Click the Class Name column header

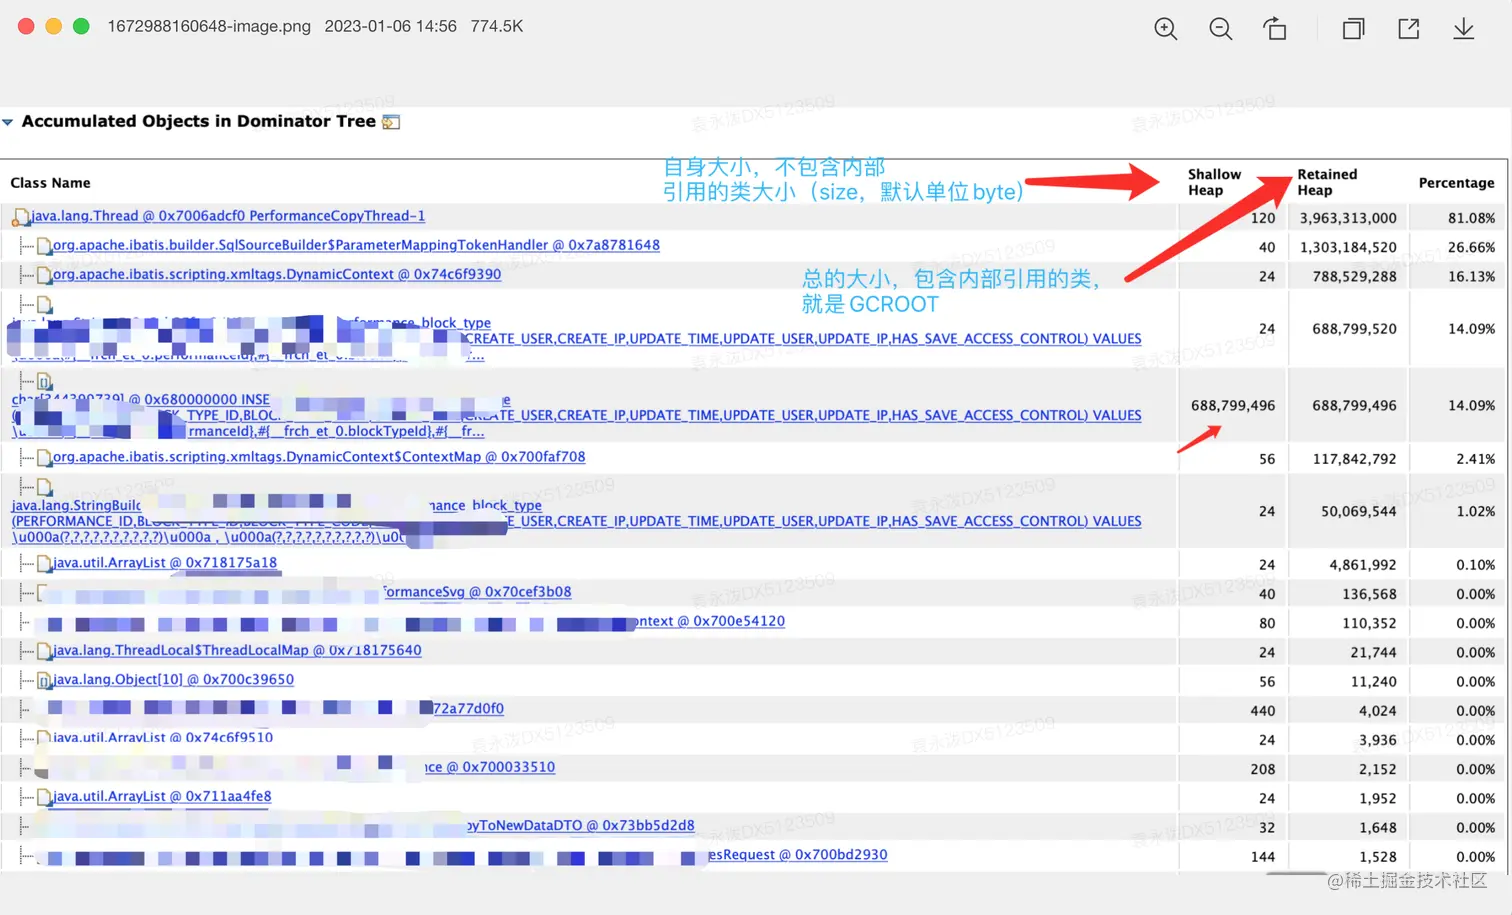(x=50, y=183)
